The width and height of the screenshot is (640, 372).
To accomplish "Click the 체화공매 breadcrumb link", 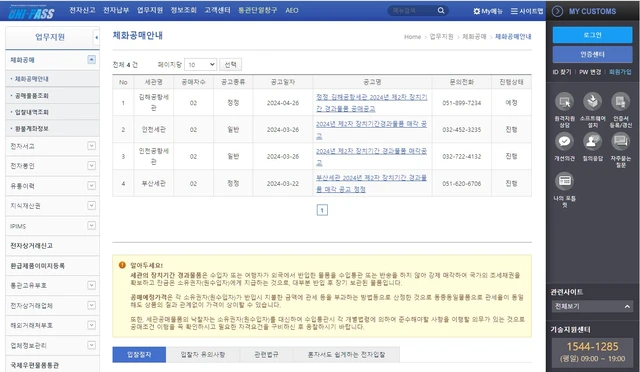I will (474, 37).
